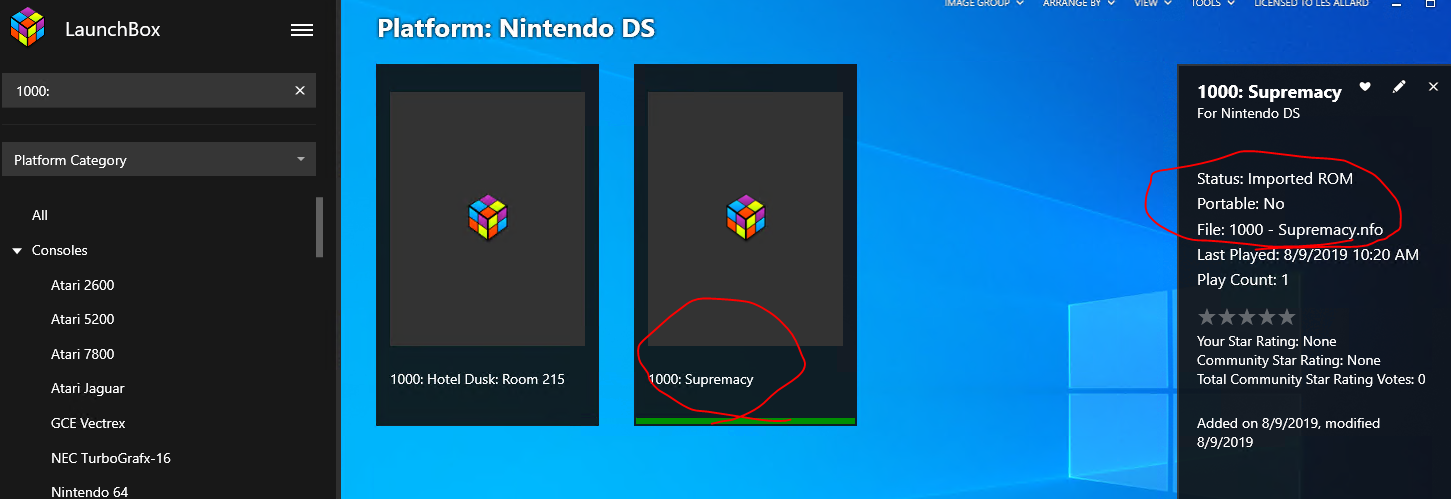The height and width of the screenshot is (499, 1451).
Task: Edit 1000: Supremacy with pencil icon
Action: tap(1399, 87)
